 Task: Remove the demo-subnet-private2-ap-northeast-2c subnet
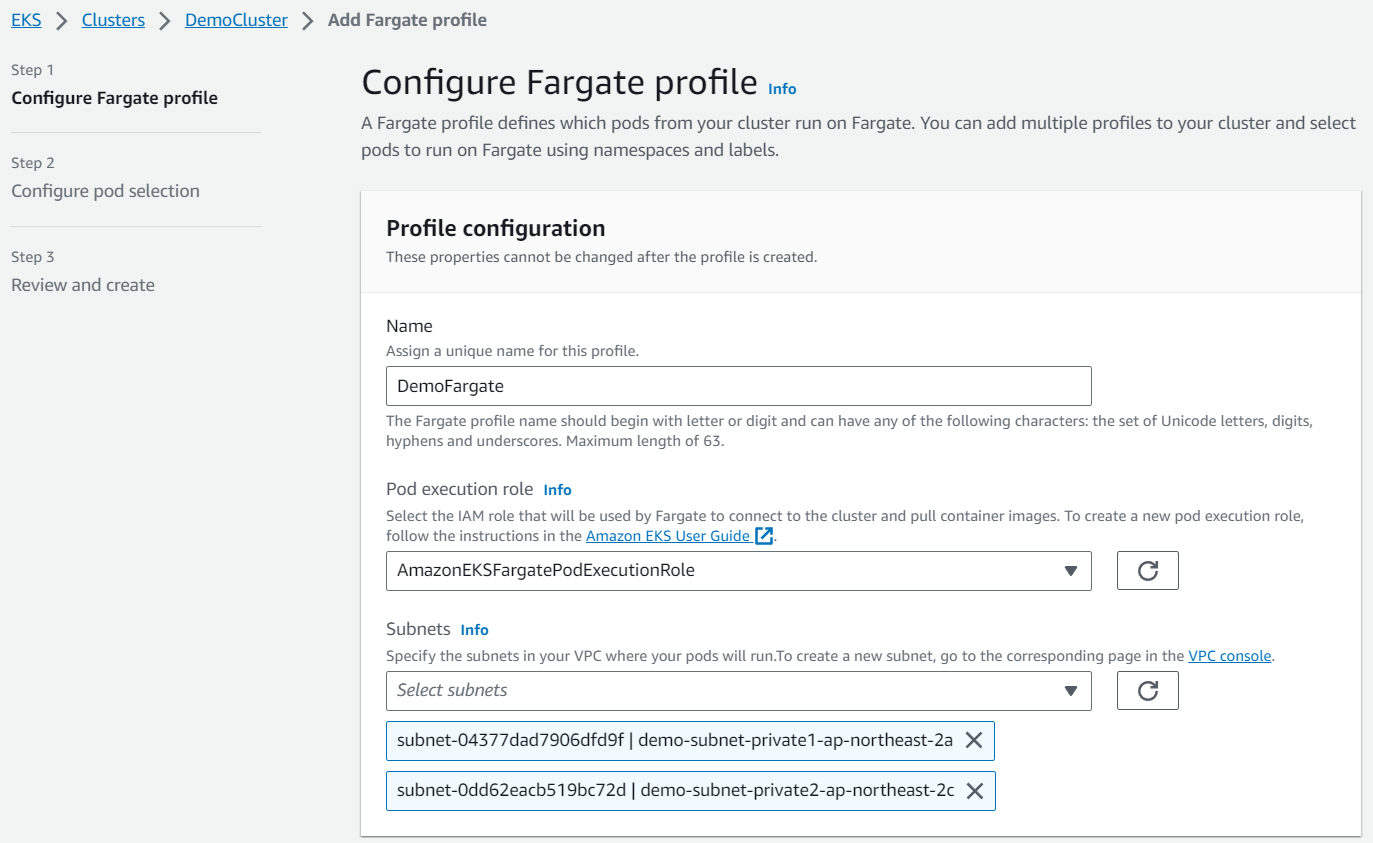[x=975, y=791]
